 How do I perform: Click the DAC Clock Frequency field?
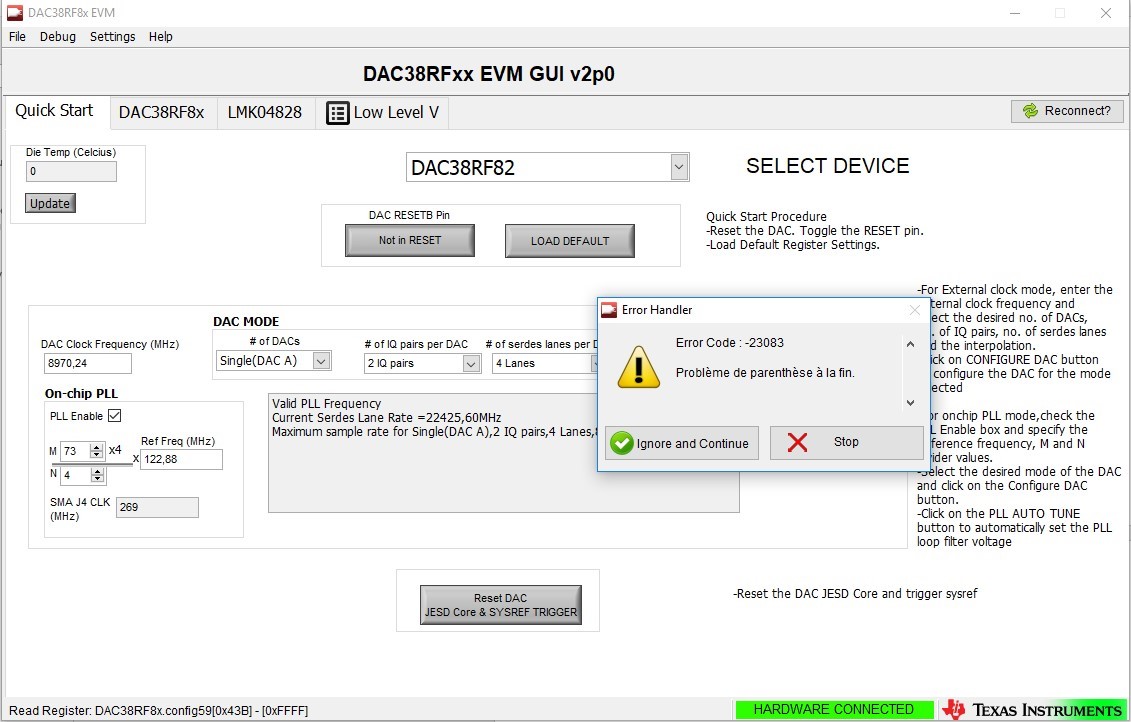click(88, 364)
